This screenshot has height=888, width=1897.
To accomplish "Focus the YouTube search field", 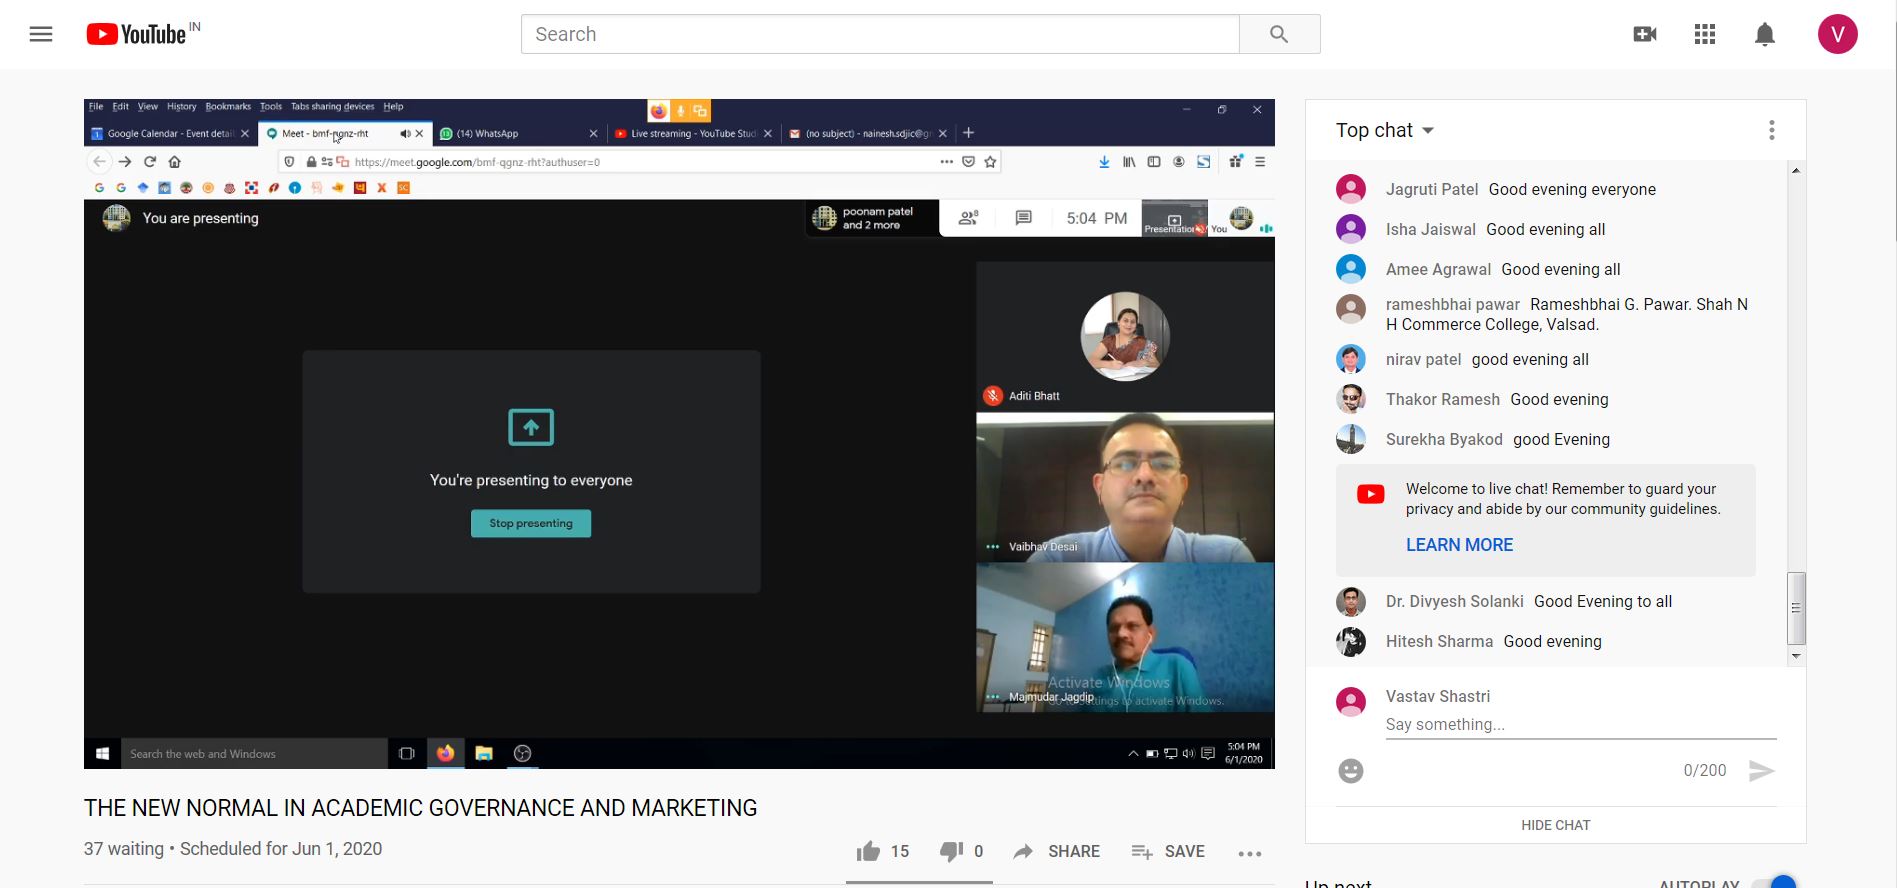I will pyautogui.click(x=880, y=34).
